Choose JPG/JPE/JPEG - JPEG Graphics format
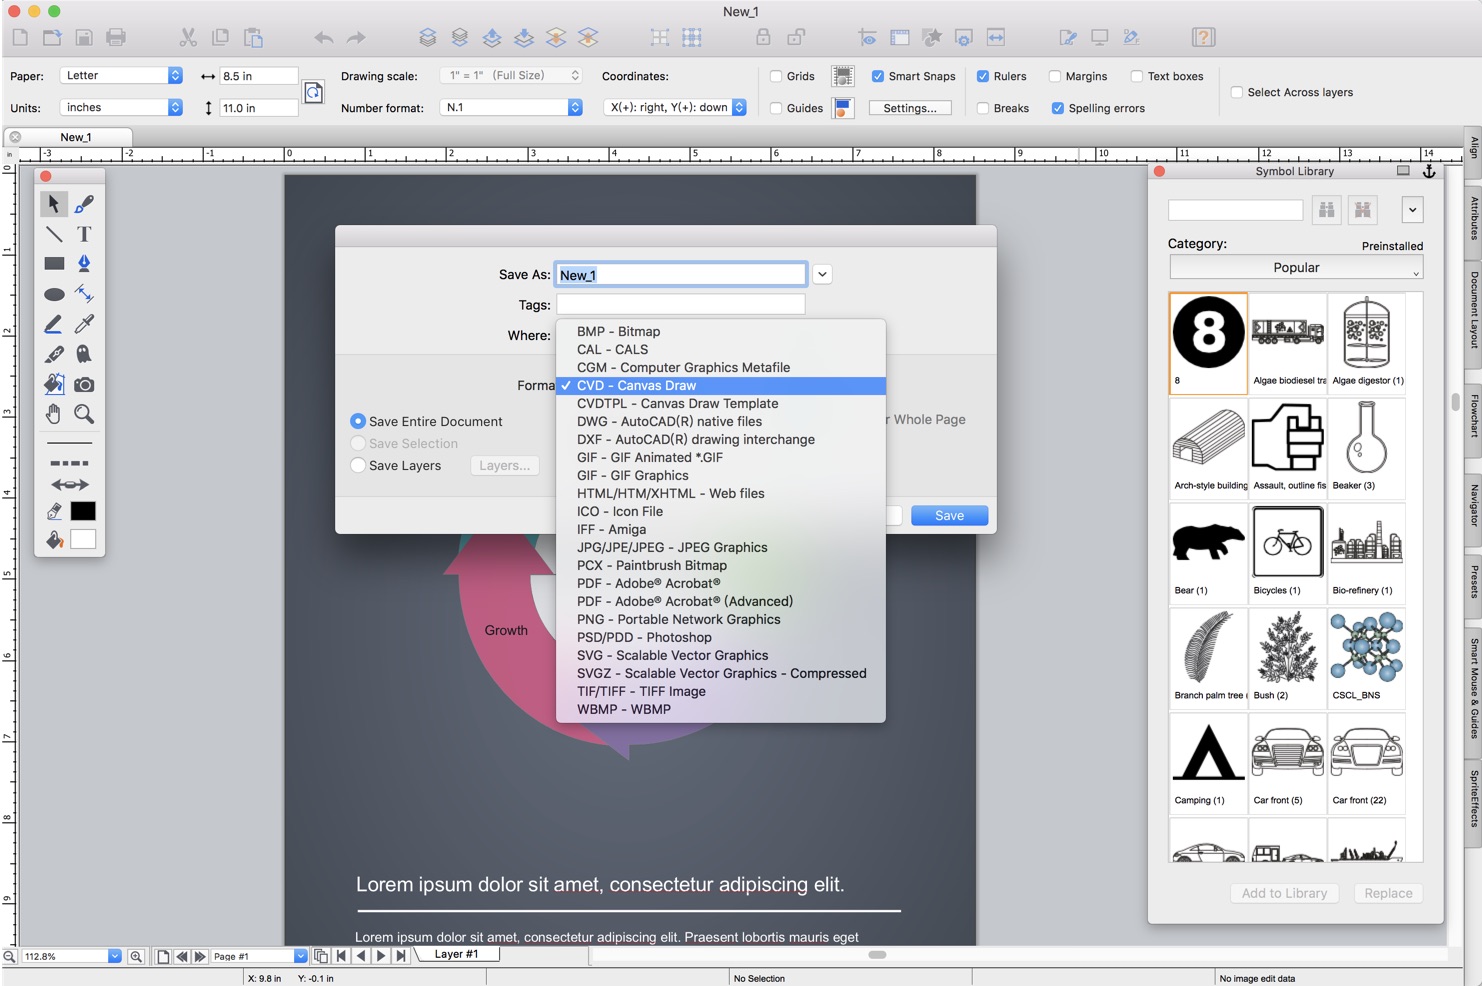Screen dimensions: 1482x986 point(721,548)
